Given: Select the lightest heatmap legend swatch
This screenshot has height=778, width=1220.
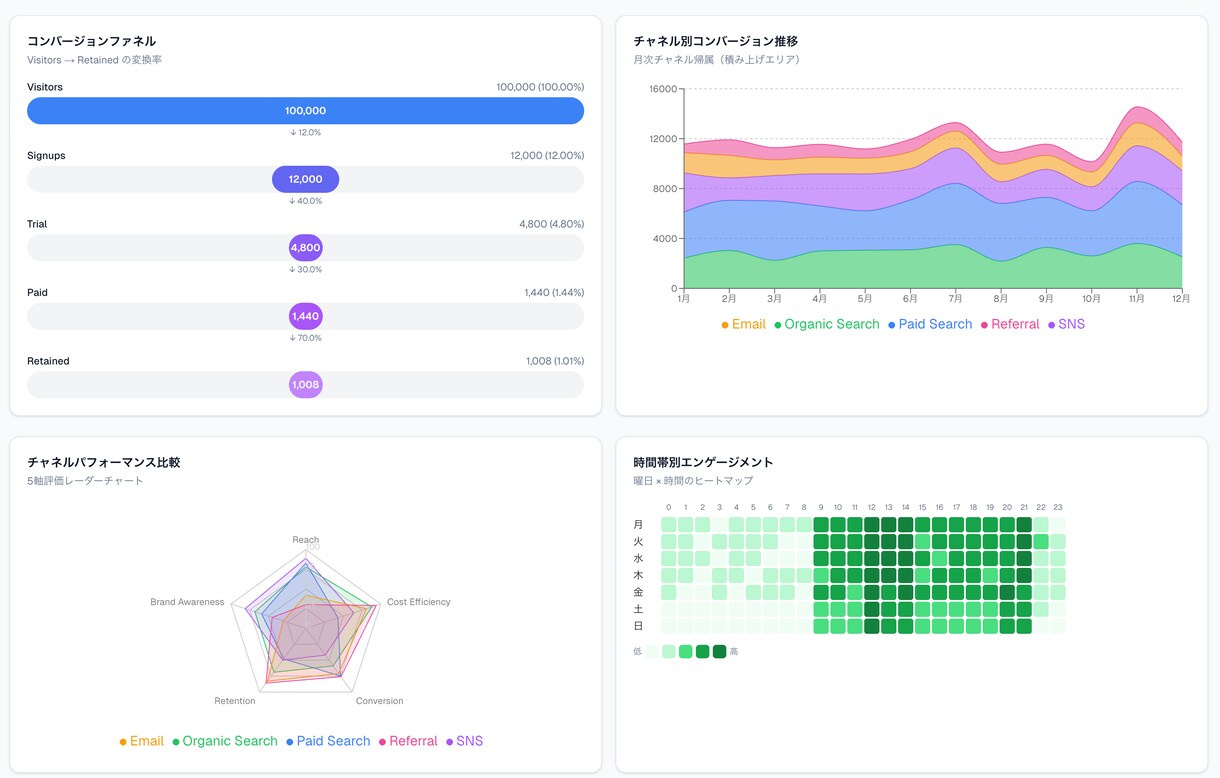Looking at the screenshot, I should tap(651, 651).
